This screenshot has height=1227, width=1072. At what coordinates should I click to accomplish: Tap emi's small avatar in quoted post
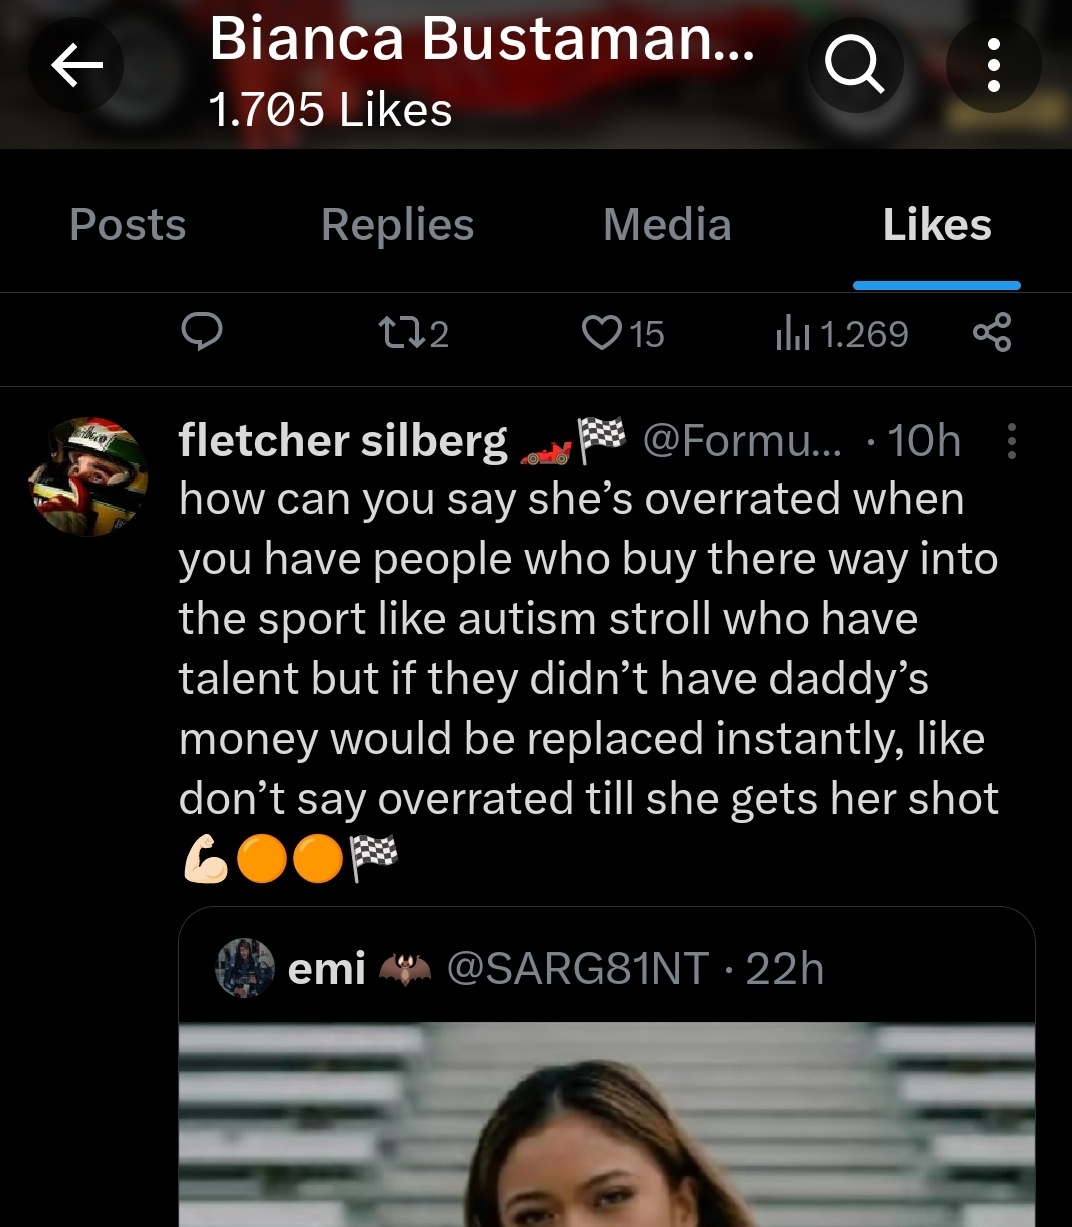point(245,968)
